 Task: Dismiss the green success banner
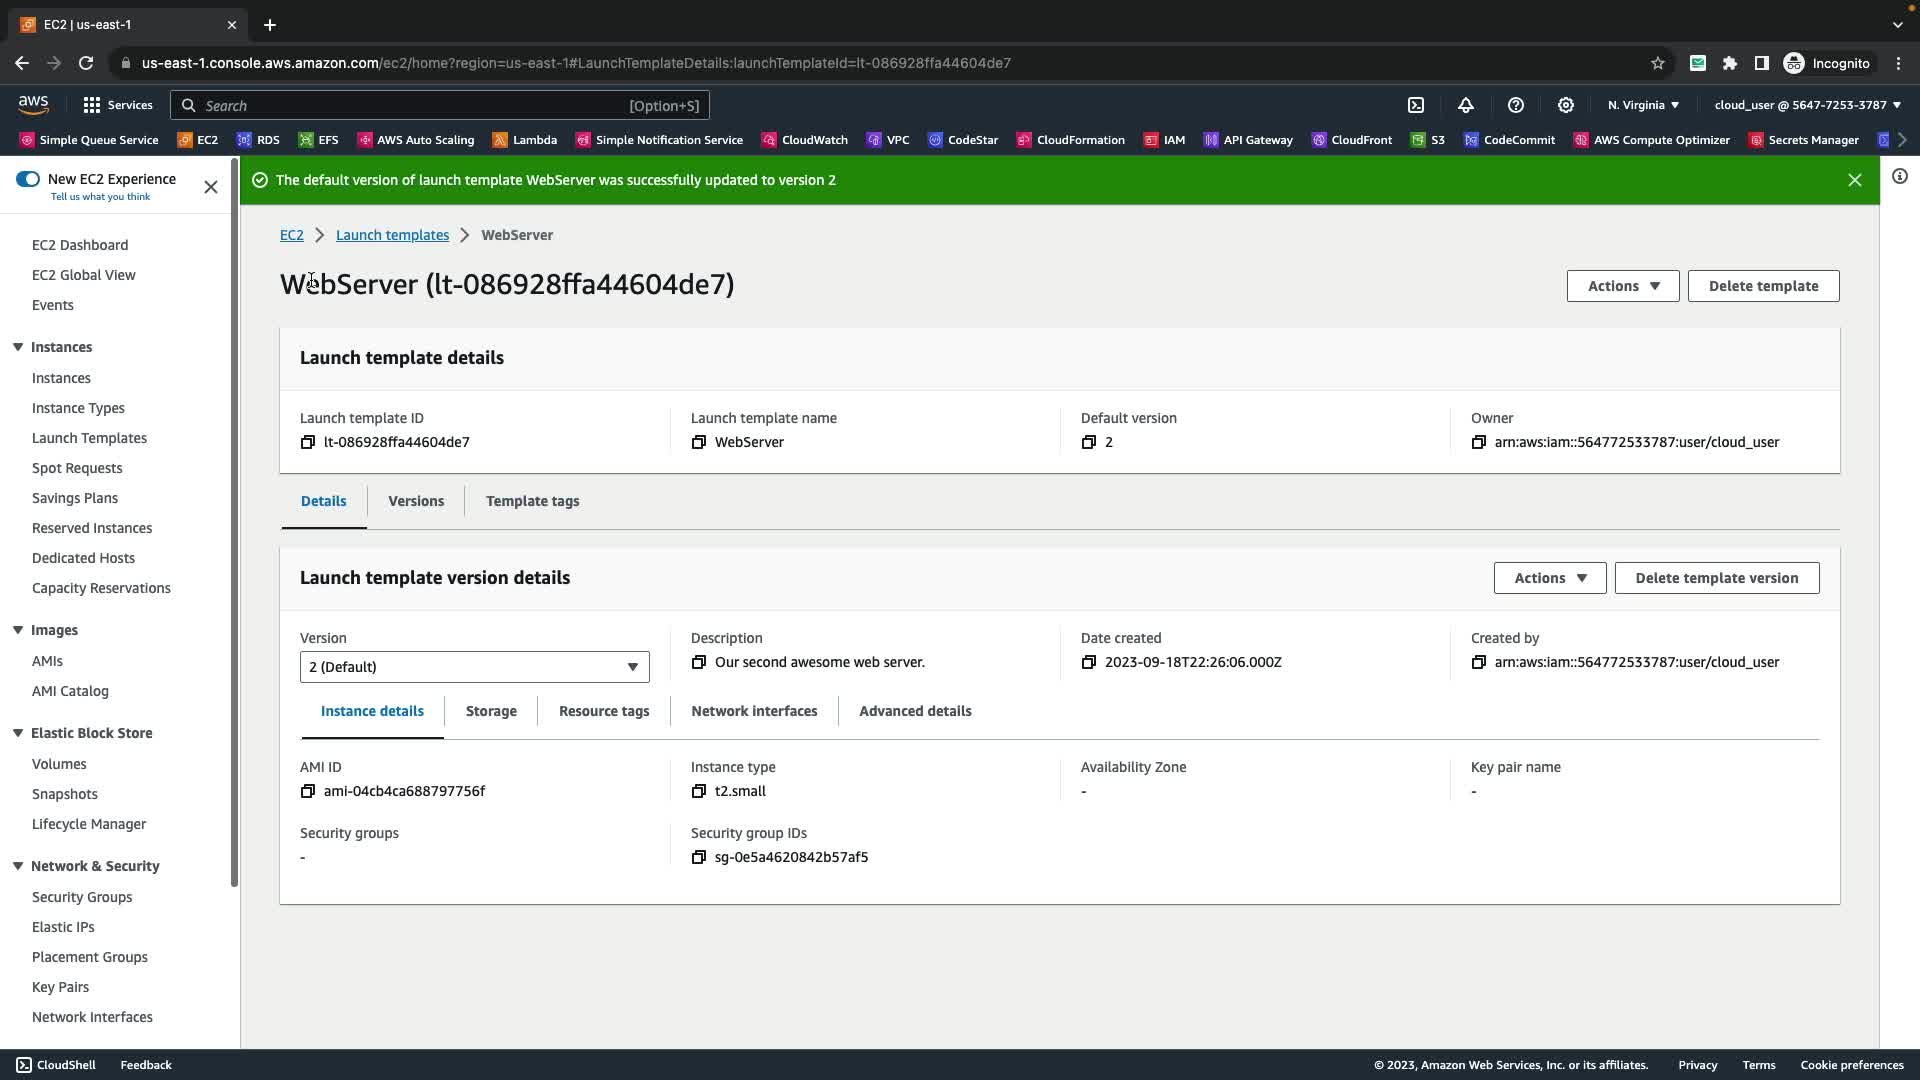coord(1855,180)
